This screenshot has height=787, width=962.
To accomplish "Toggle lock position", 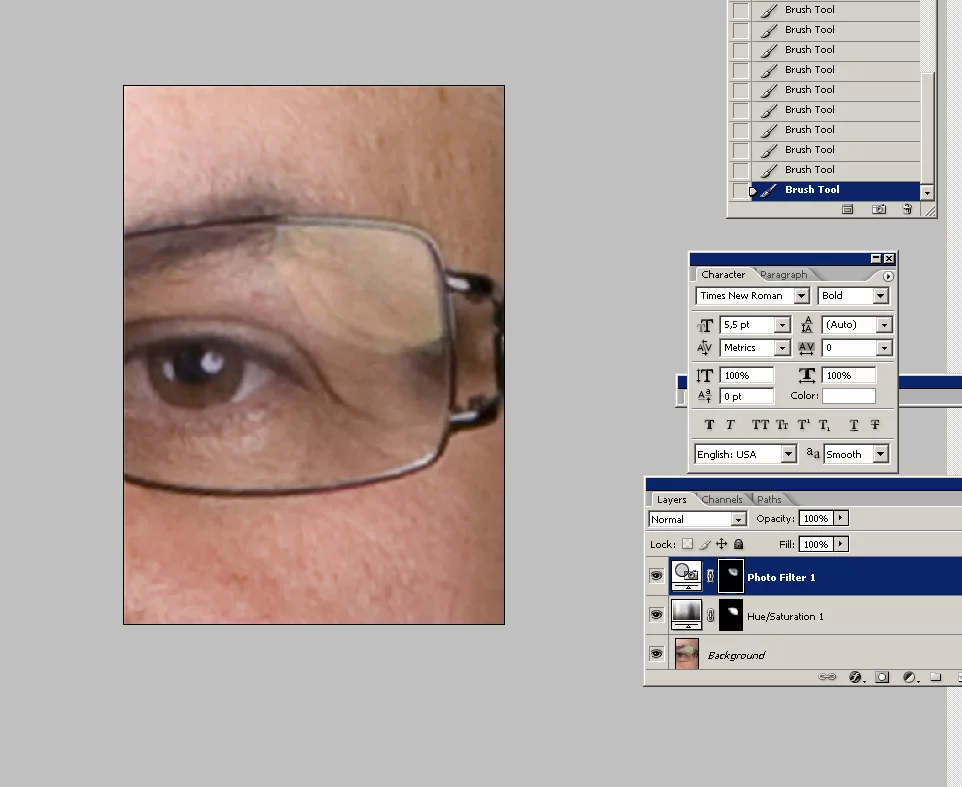I will click(722, 544).
